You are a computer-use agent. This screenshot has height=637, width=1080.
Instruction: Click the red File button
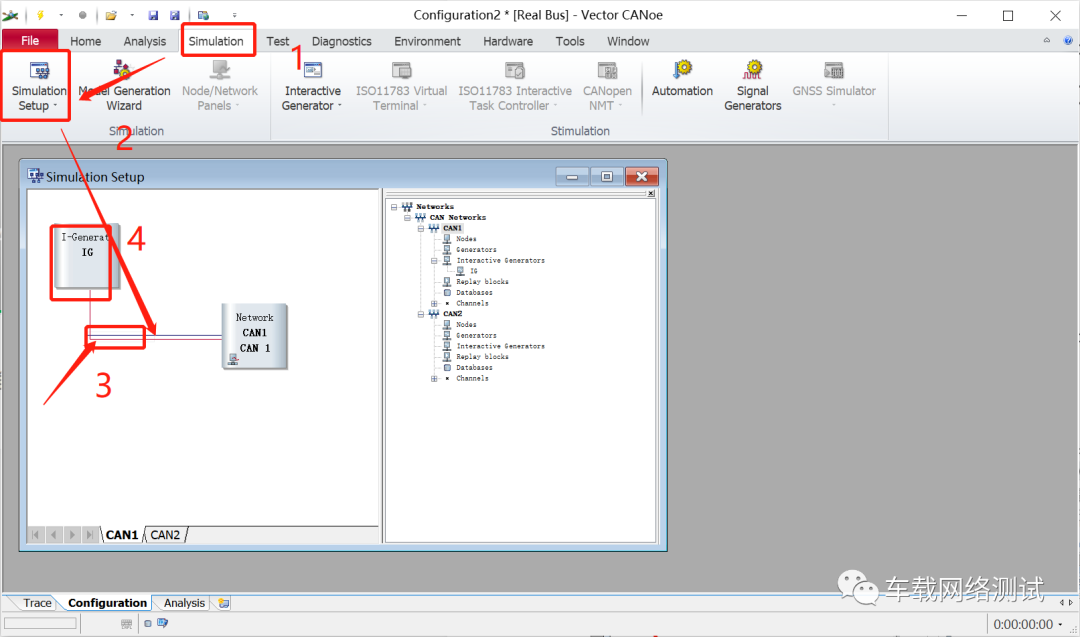click(x=30, y=41)
